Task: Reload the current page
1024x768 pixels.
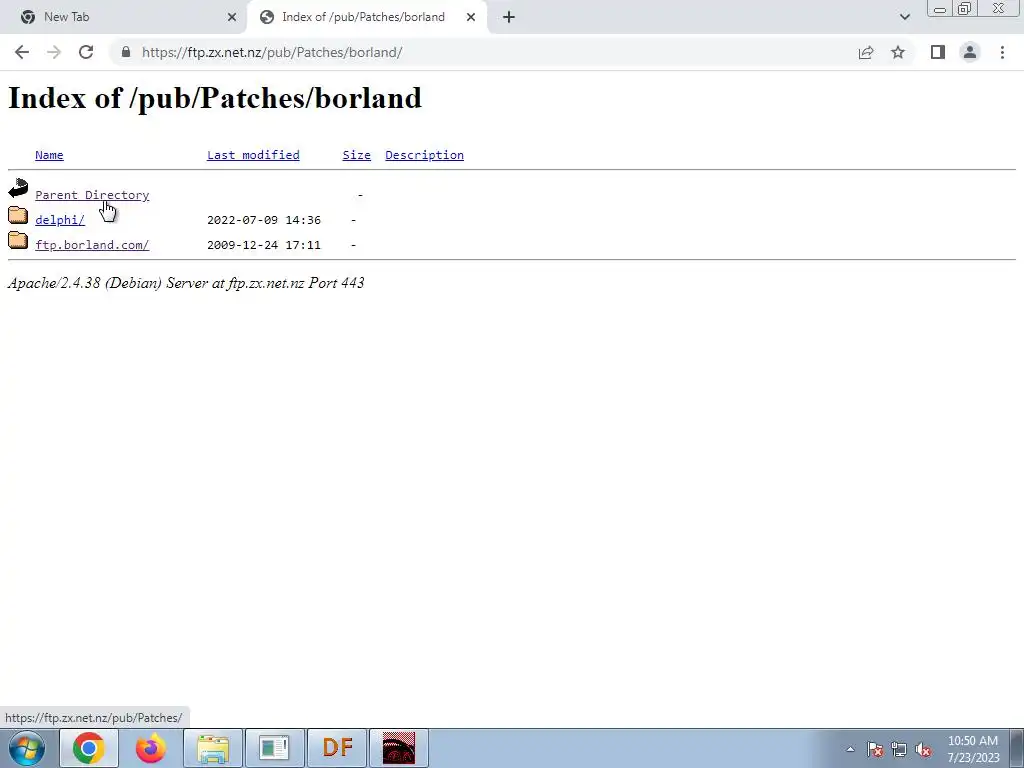Action: coord(86,52)
